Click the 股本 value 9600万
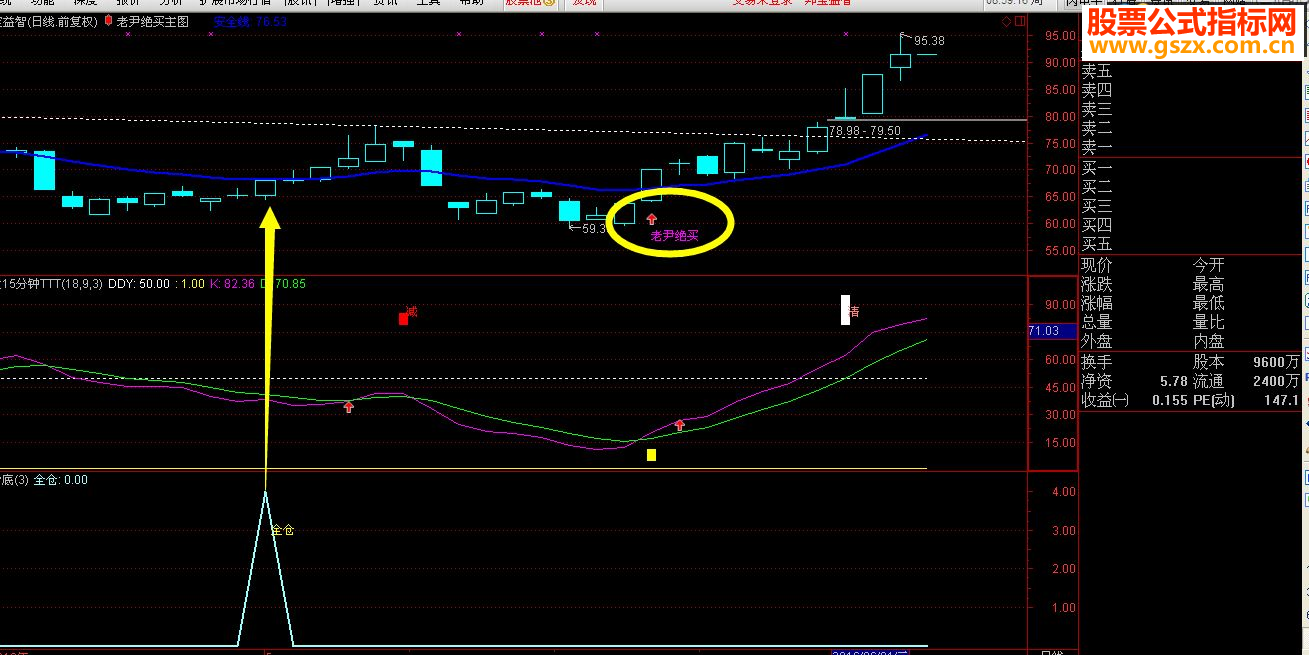This screenshot has height=655, width=1309. pos(1278,362)
